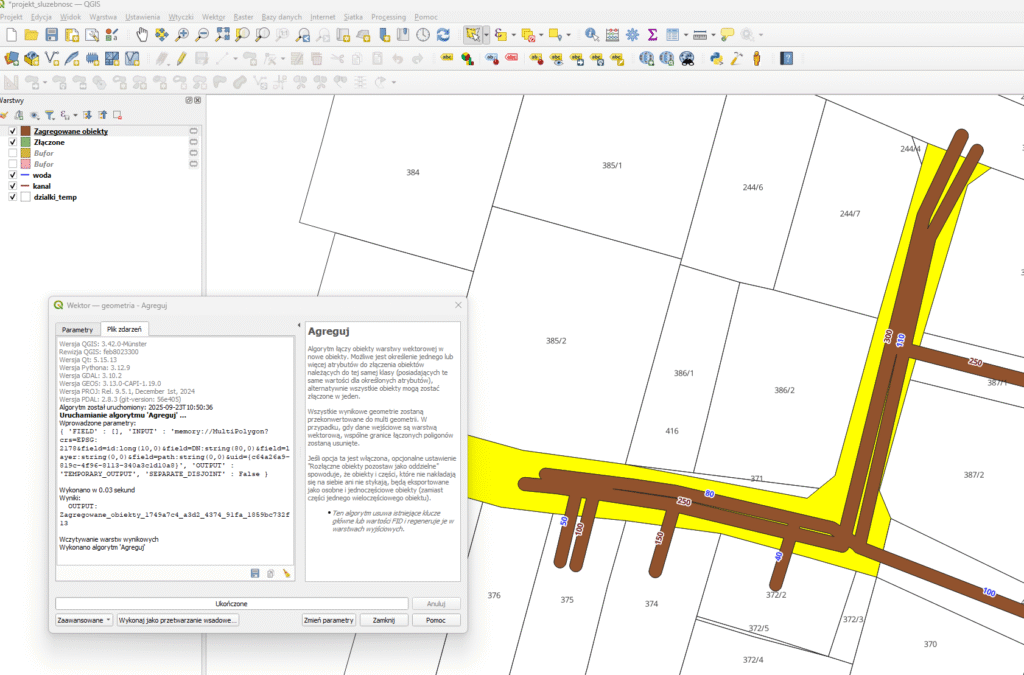The height and width of the screenshot is (675, 1024).
Task: Click the purple Sigma statistics icon
Action: click(x=652, y=35)
